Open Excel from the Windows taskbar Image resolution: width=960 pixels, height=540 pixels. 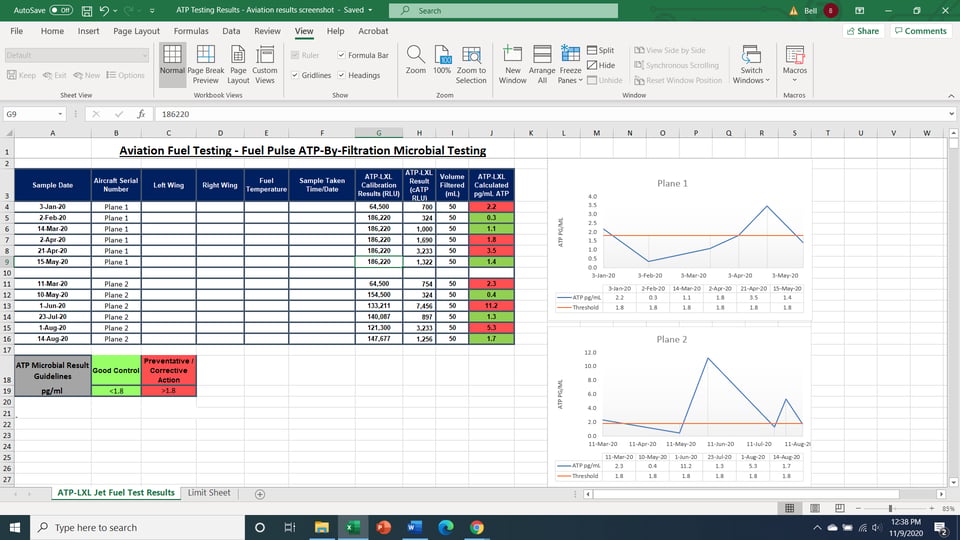pos(353,527)
